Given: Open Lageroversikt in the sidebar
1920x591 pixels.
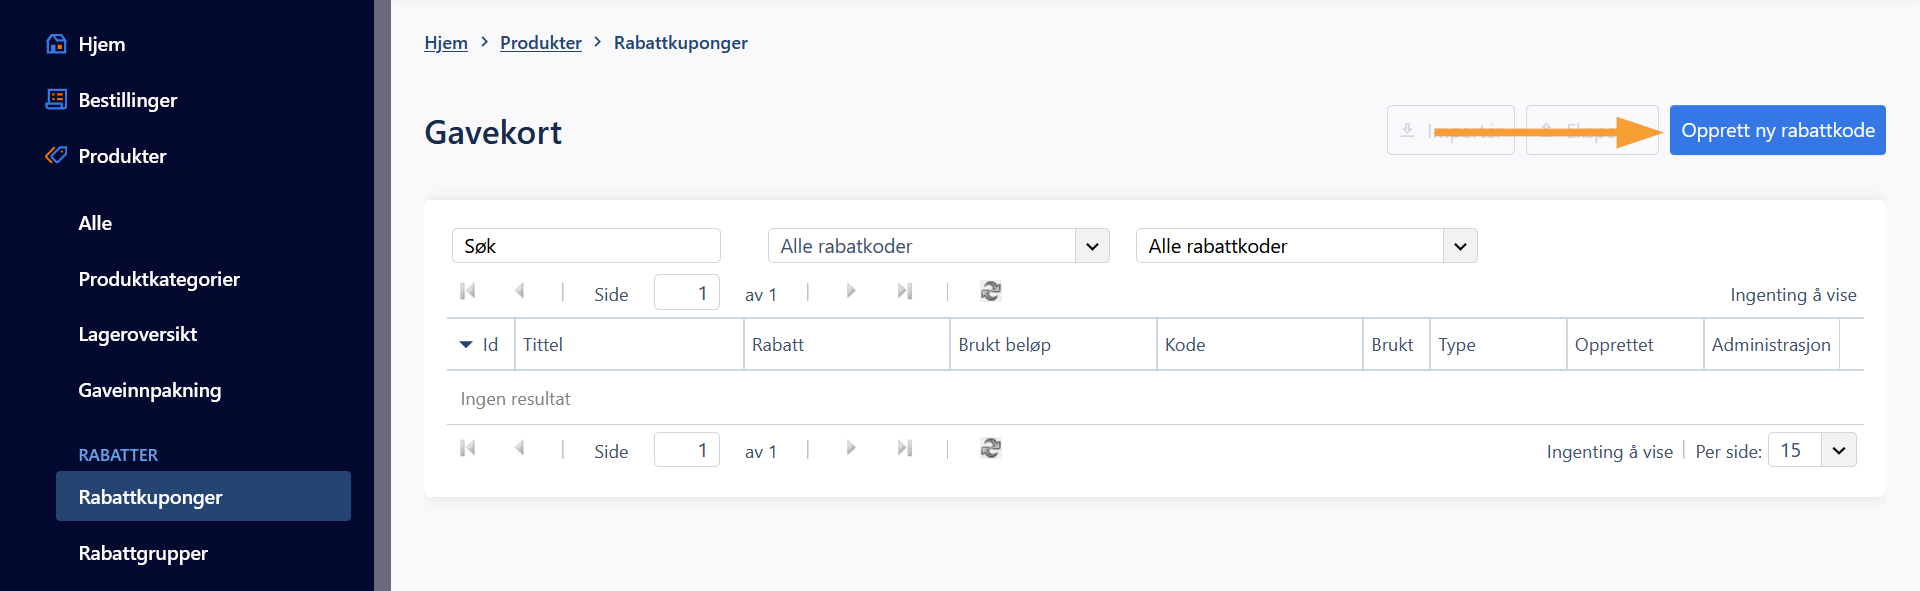Looking at the screenshot, I should point(138,334).
